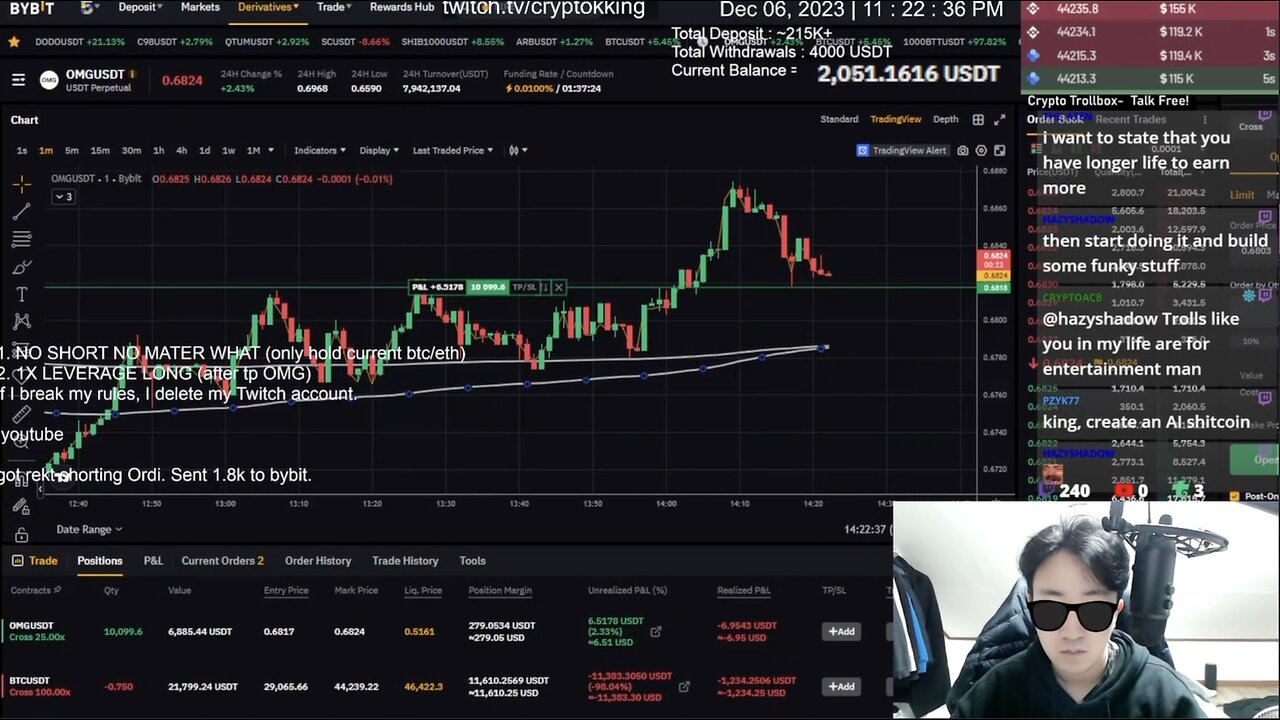The image size is (1280, 720).
Task: Click SHIB1000USDT in the ticker bar
Action: [x=435, y=42]
